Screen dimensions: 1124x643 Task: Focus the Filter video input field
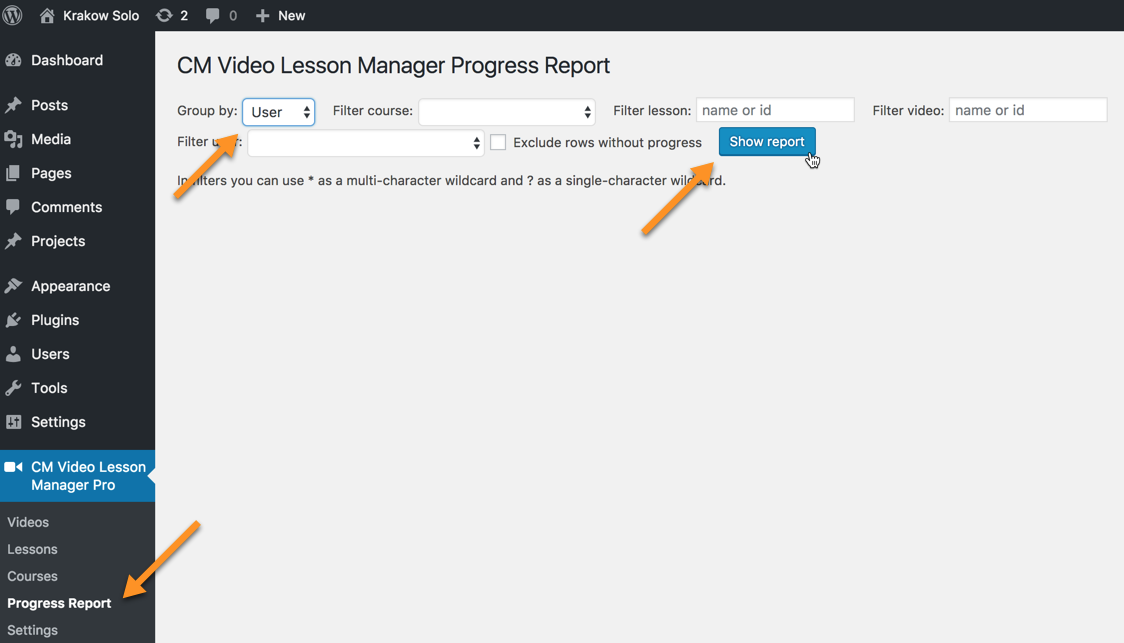pyautogui.click(x=1028, y=110)
